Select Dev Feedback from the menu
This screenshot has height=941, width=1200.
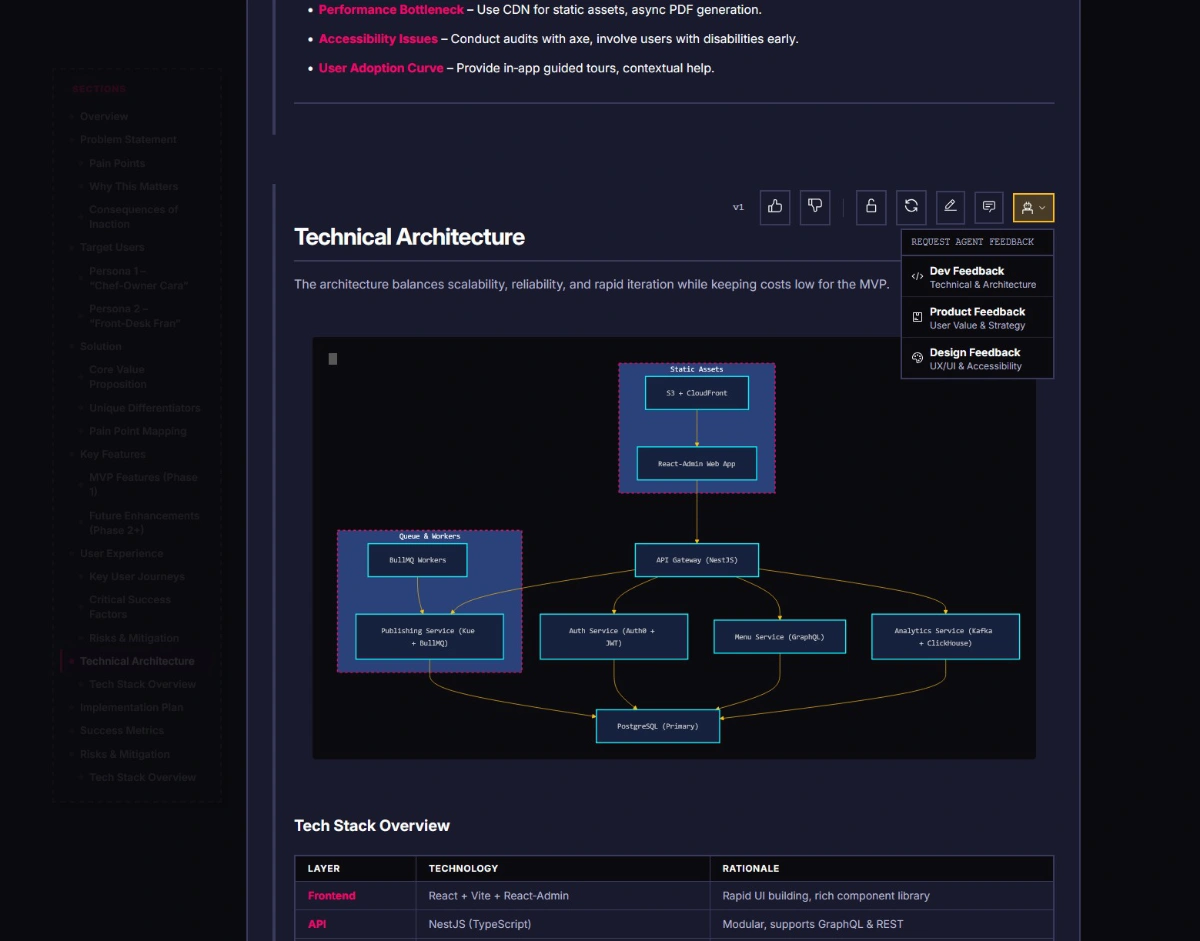[977, 277]
